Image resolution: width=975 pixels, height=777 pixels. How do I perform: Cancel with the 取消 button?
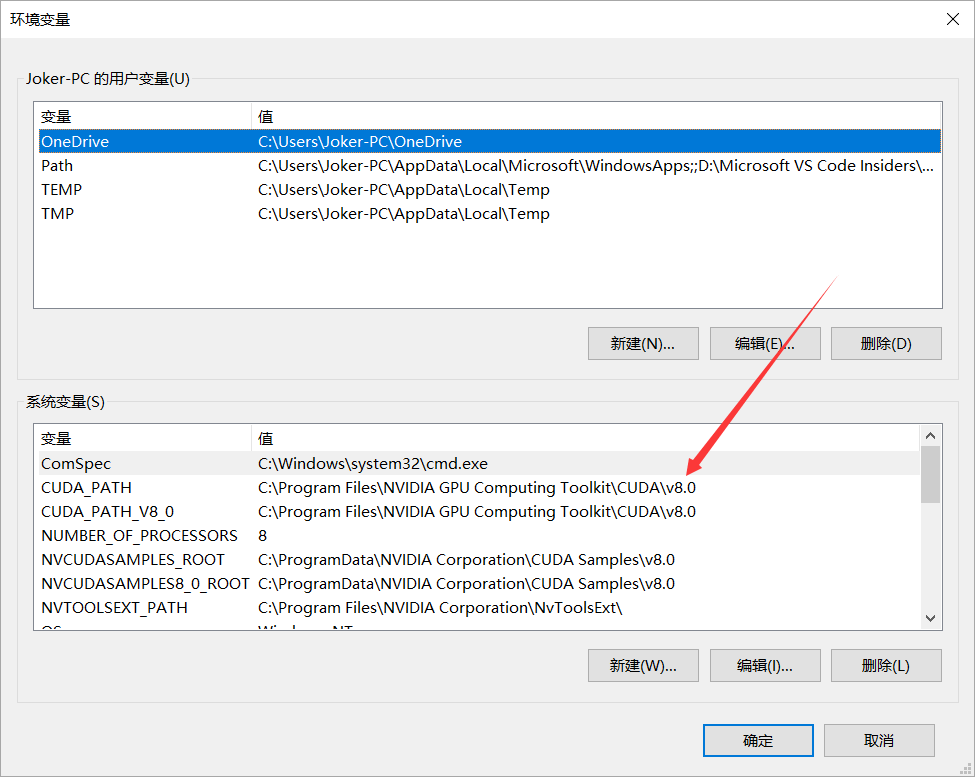coord(879,740)
